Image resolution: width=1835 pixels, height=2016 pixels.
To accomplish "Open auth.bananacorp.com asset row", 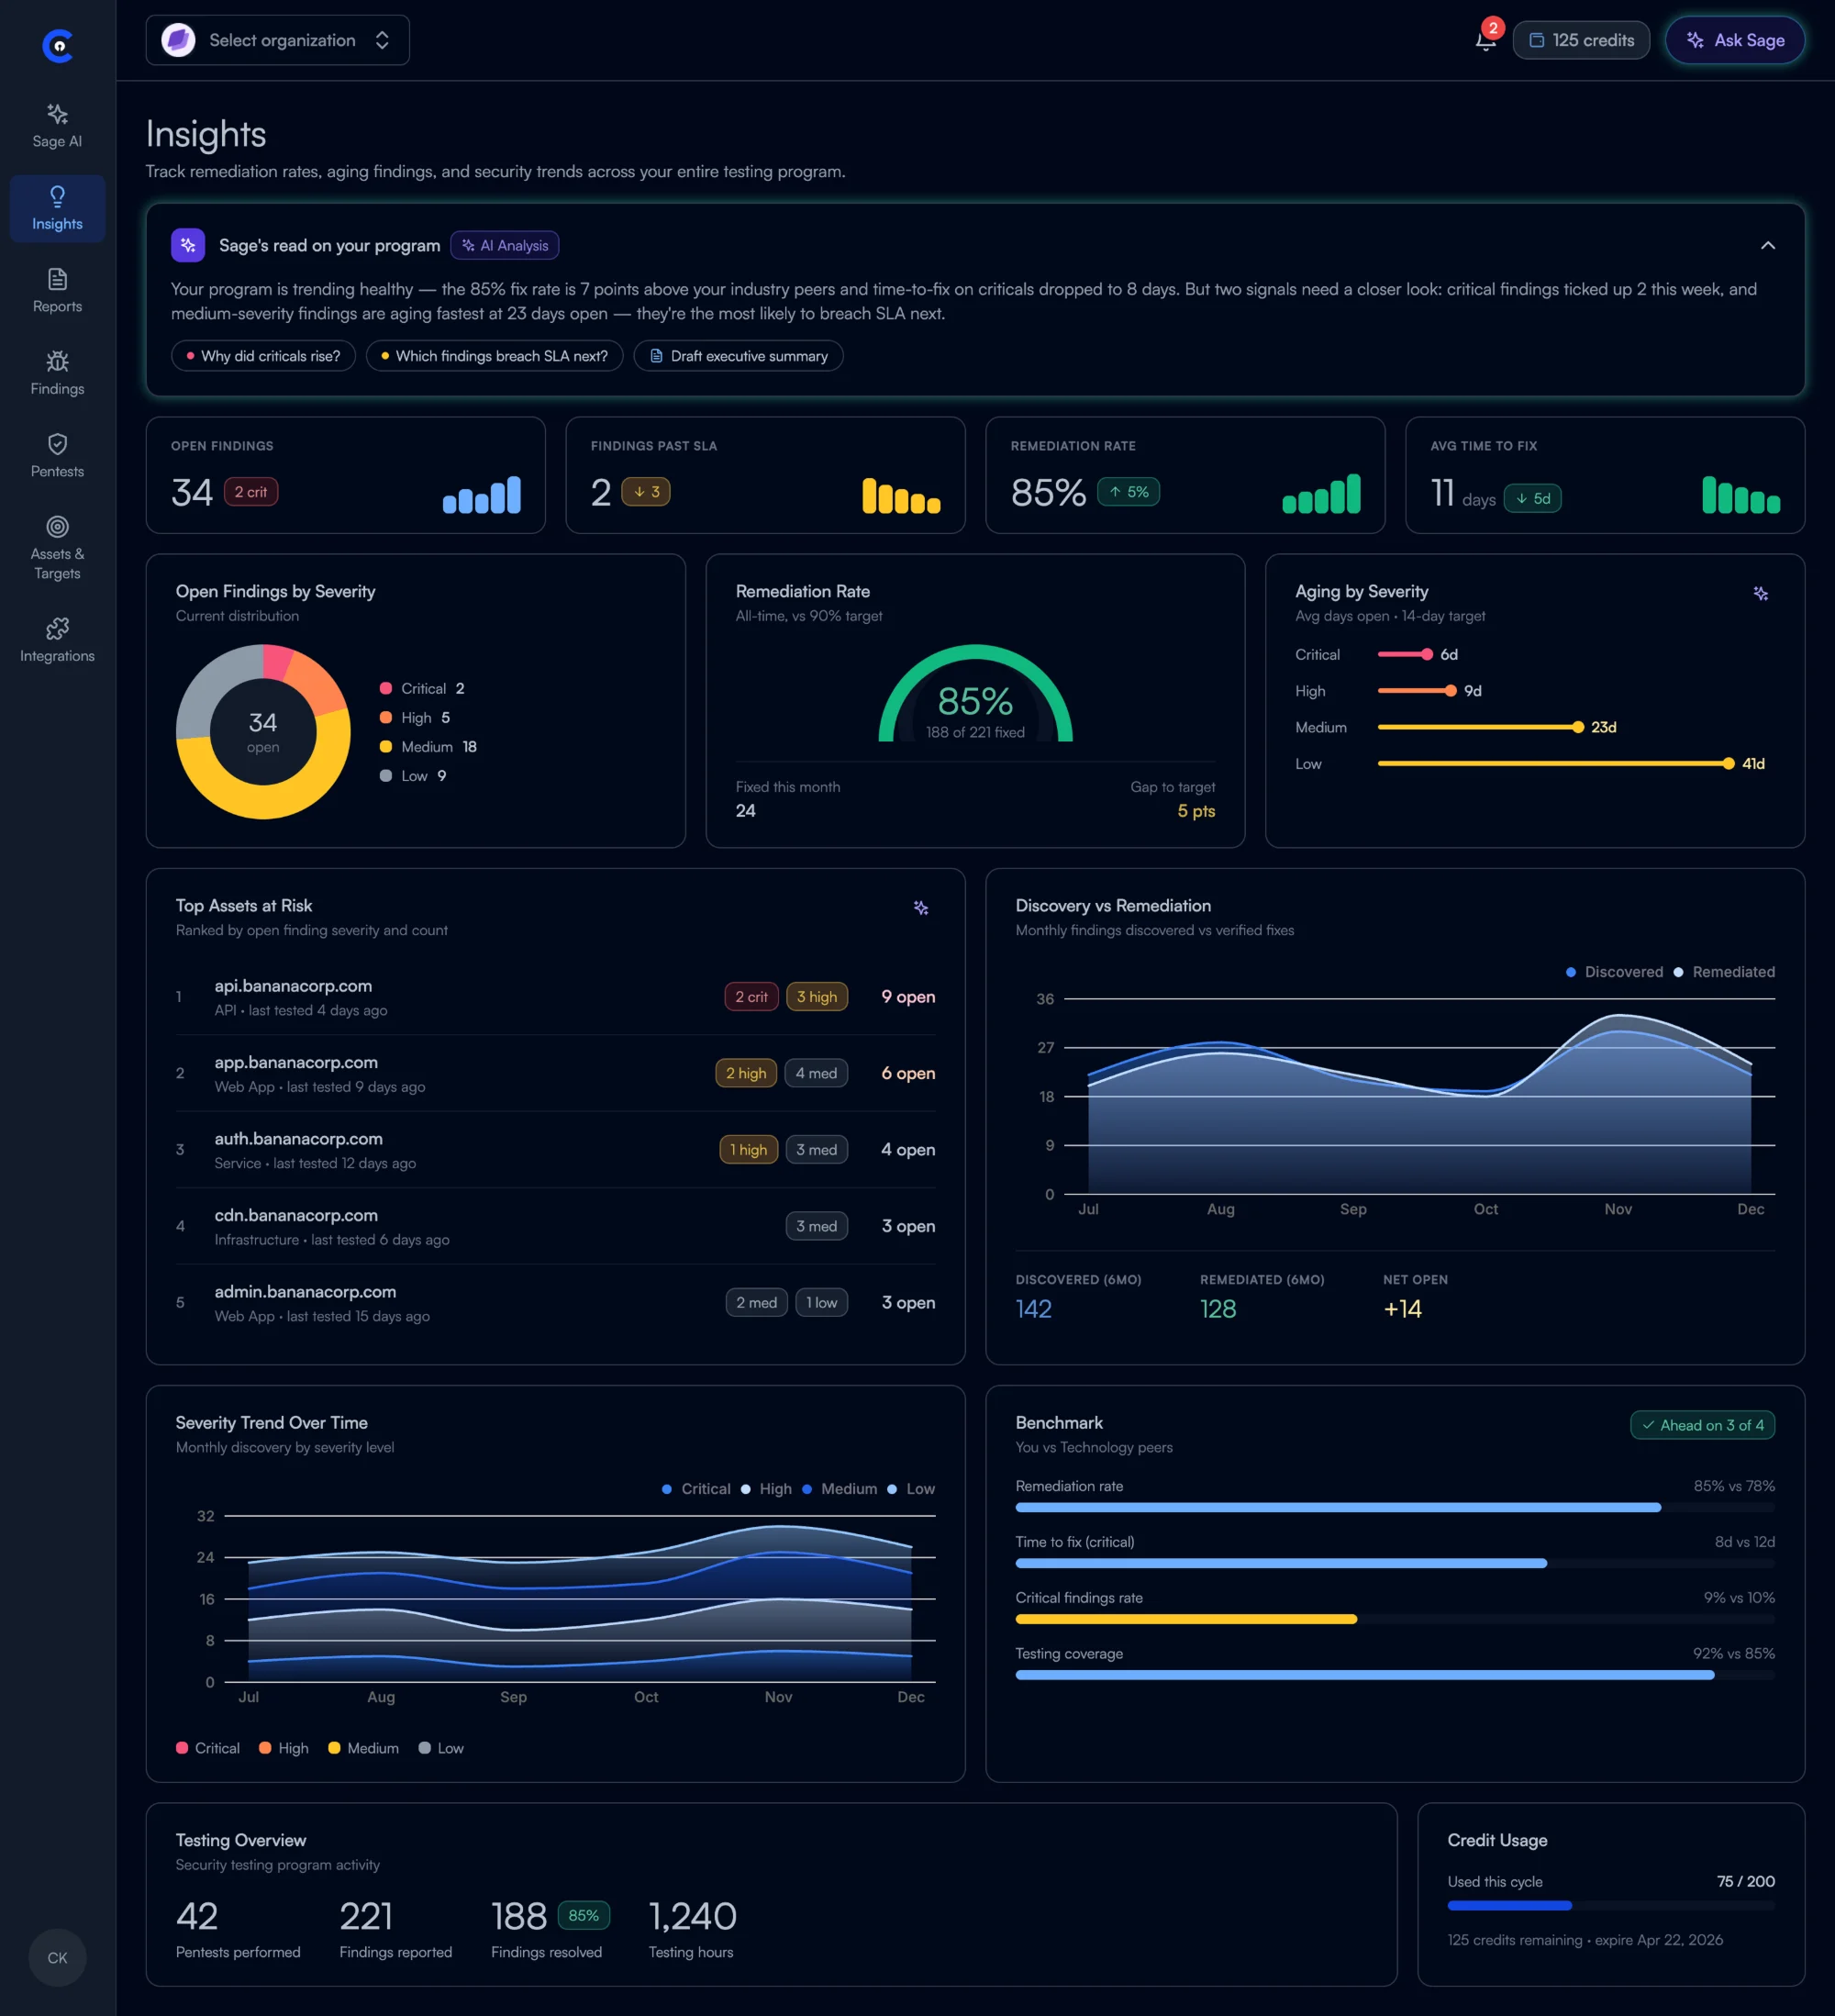I will click(556, 1150).
